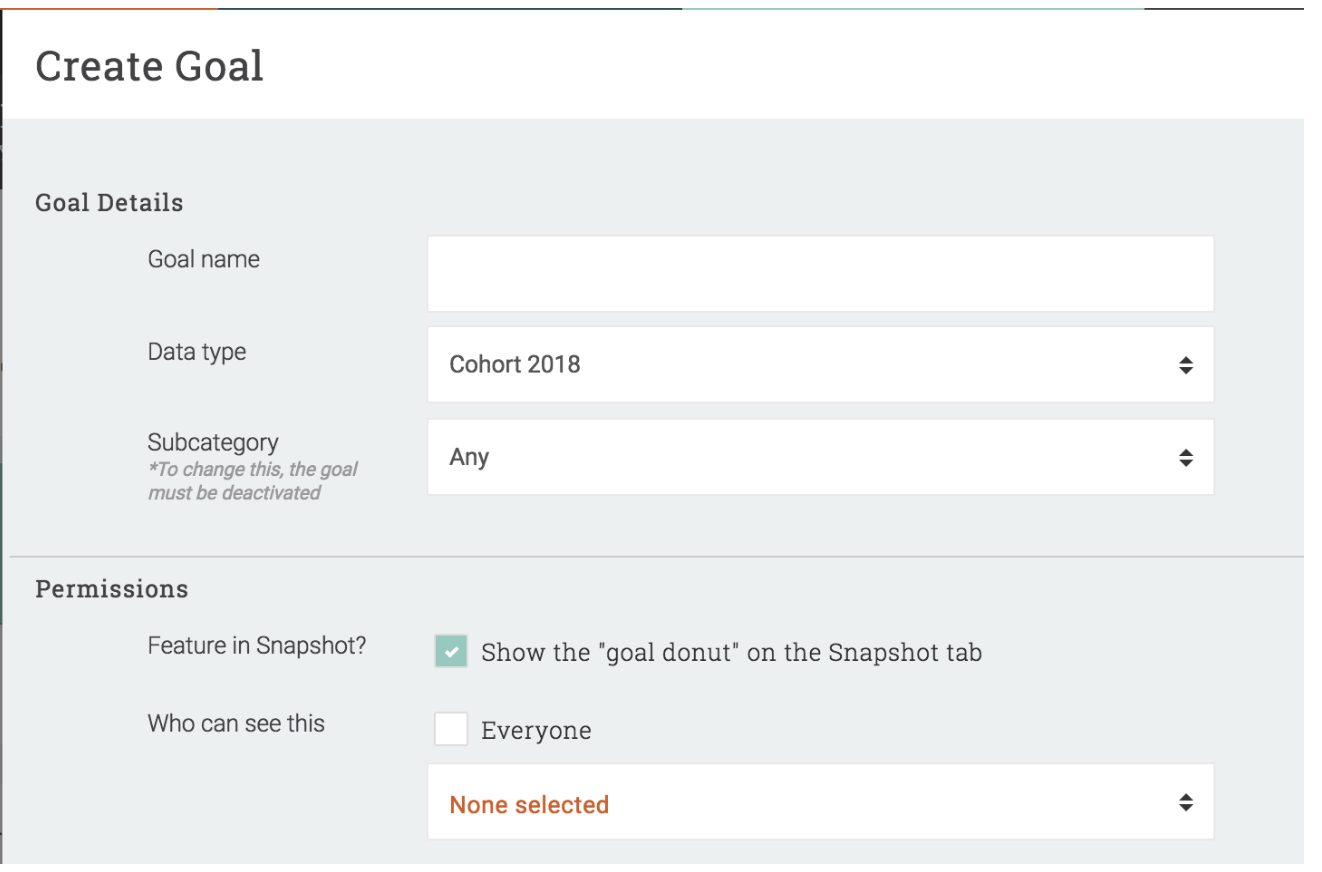This screenshot has width=1322, height=872.
Task: Click the Goal name label
Action: tap(203, 259)
